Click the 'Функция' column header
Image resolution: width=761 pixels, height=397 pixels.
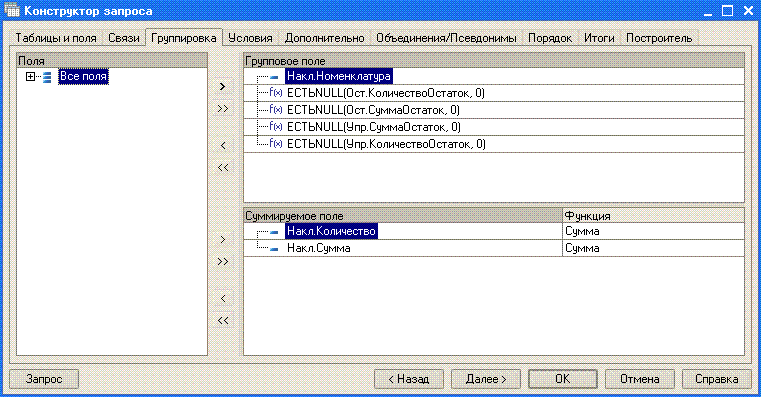tap(653, 215)
